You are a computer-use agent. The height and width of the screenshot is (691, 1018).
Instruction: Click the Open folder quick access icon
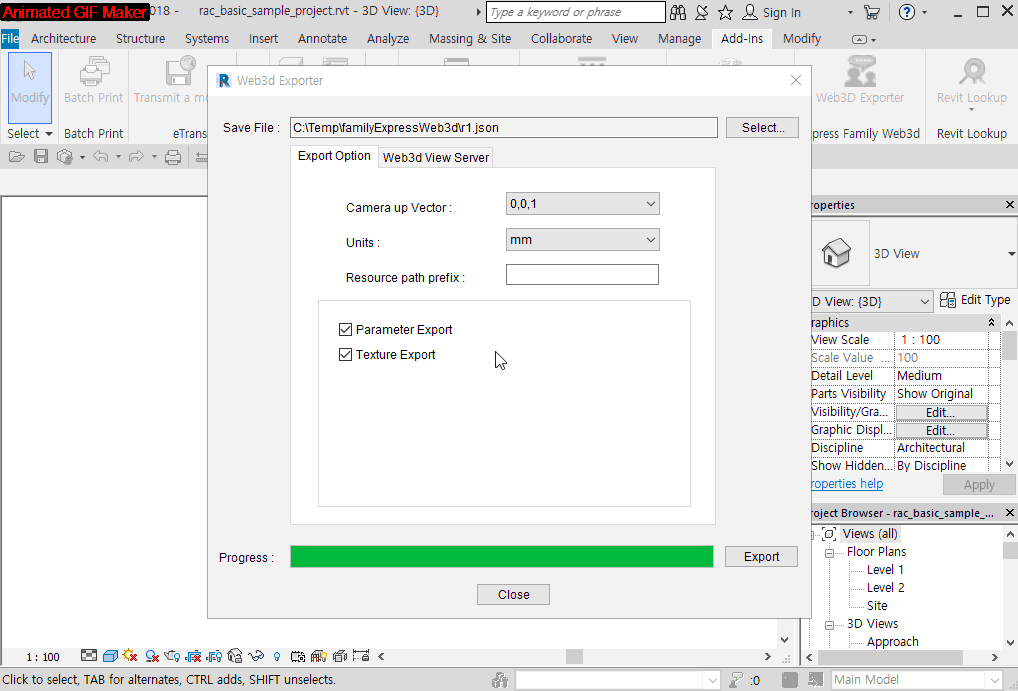17,157
